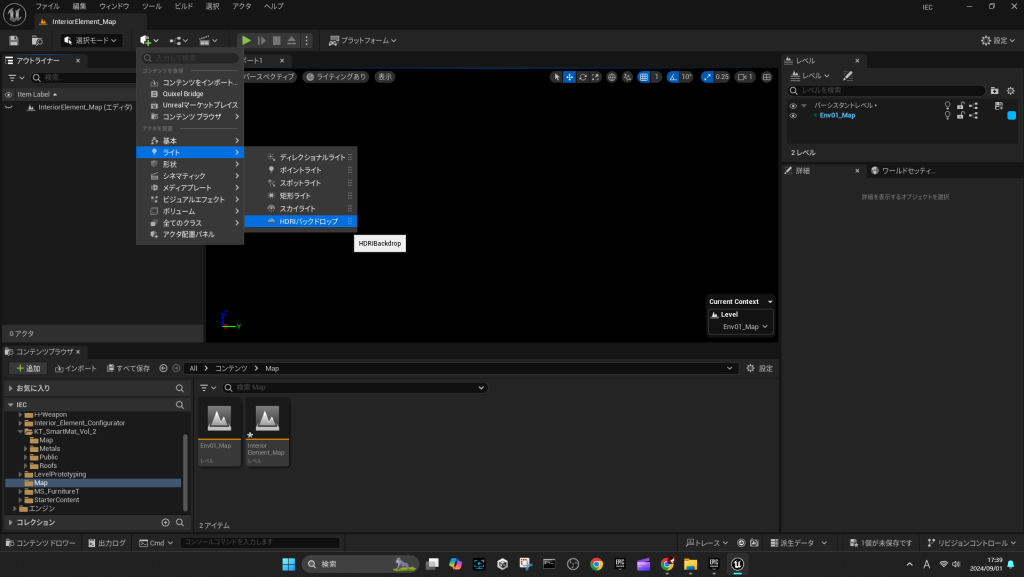Toggle visibility eye of Env01_Map level
Viewport: 1024px width, 577px height.
click(x=793, y=115)
